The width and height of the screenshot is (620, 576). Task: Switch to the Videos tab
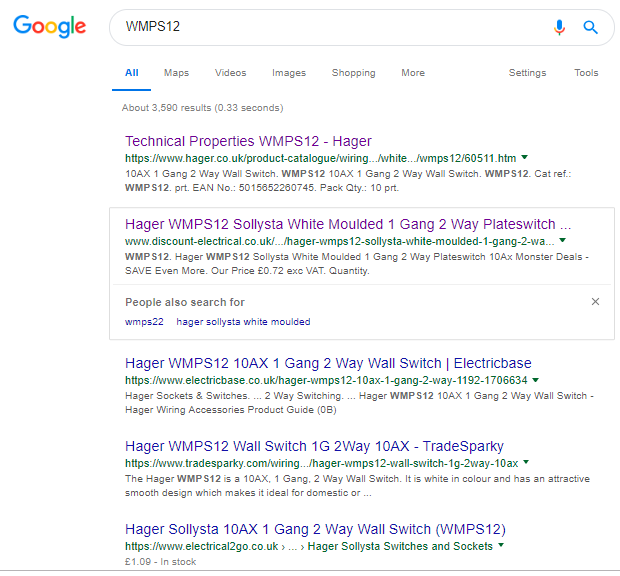coord(230,73)
